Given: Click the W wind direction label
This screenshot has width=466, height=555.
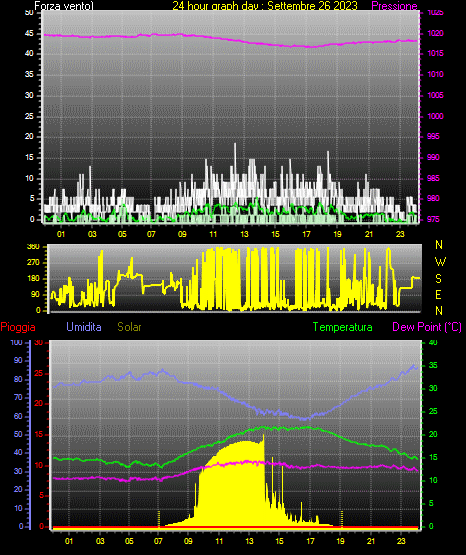Looking at the screenshot, I should coord(440,262).
